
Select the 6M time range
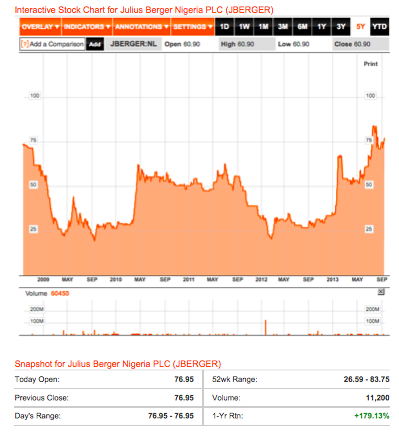(302, 27)
